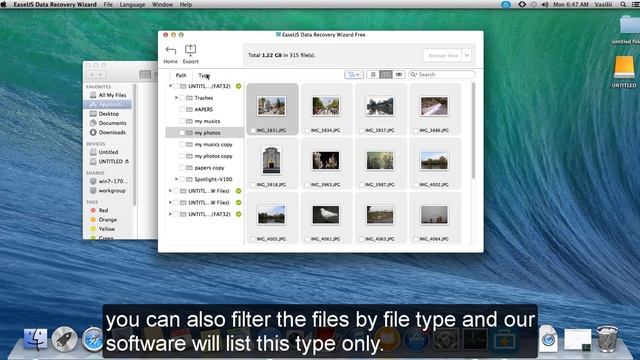The height and width of the screenshot is (360, 640).
Task: Check the papers copy checkbox
Action: point(182,168)
